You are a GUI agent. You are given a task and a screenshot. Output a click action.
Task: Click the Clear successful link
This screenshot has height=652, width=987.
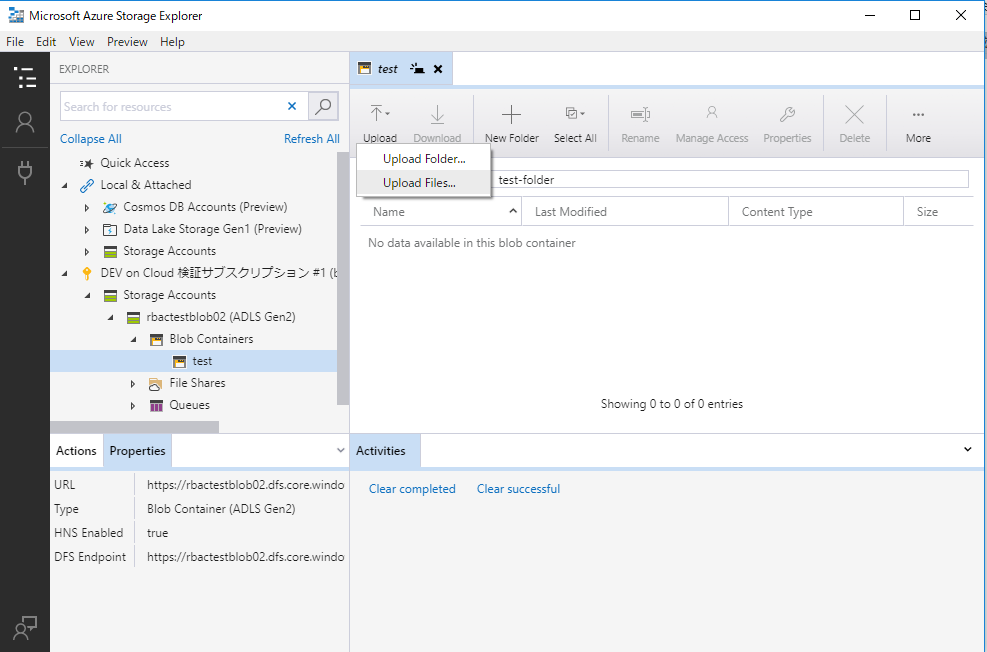pyautogui.click(x=518, y=489)
